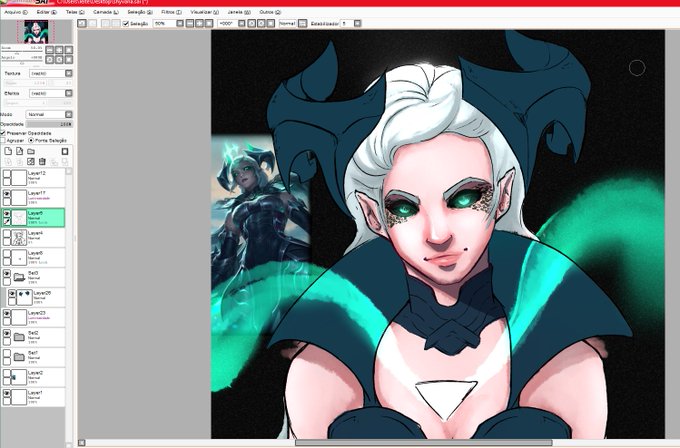Image resolution: width=680 pixels, height=448 pixels.
Task: Zoom in with top toolbar plus button
Action: (199, 23)
